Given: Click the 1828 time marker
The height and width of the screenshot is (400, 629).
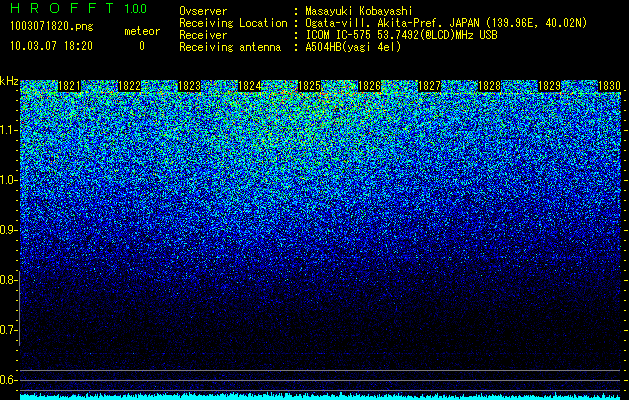Looking at the screenshot, I should tap(489, 86).
